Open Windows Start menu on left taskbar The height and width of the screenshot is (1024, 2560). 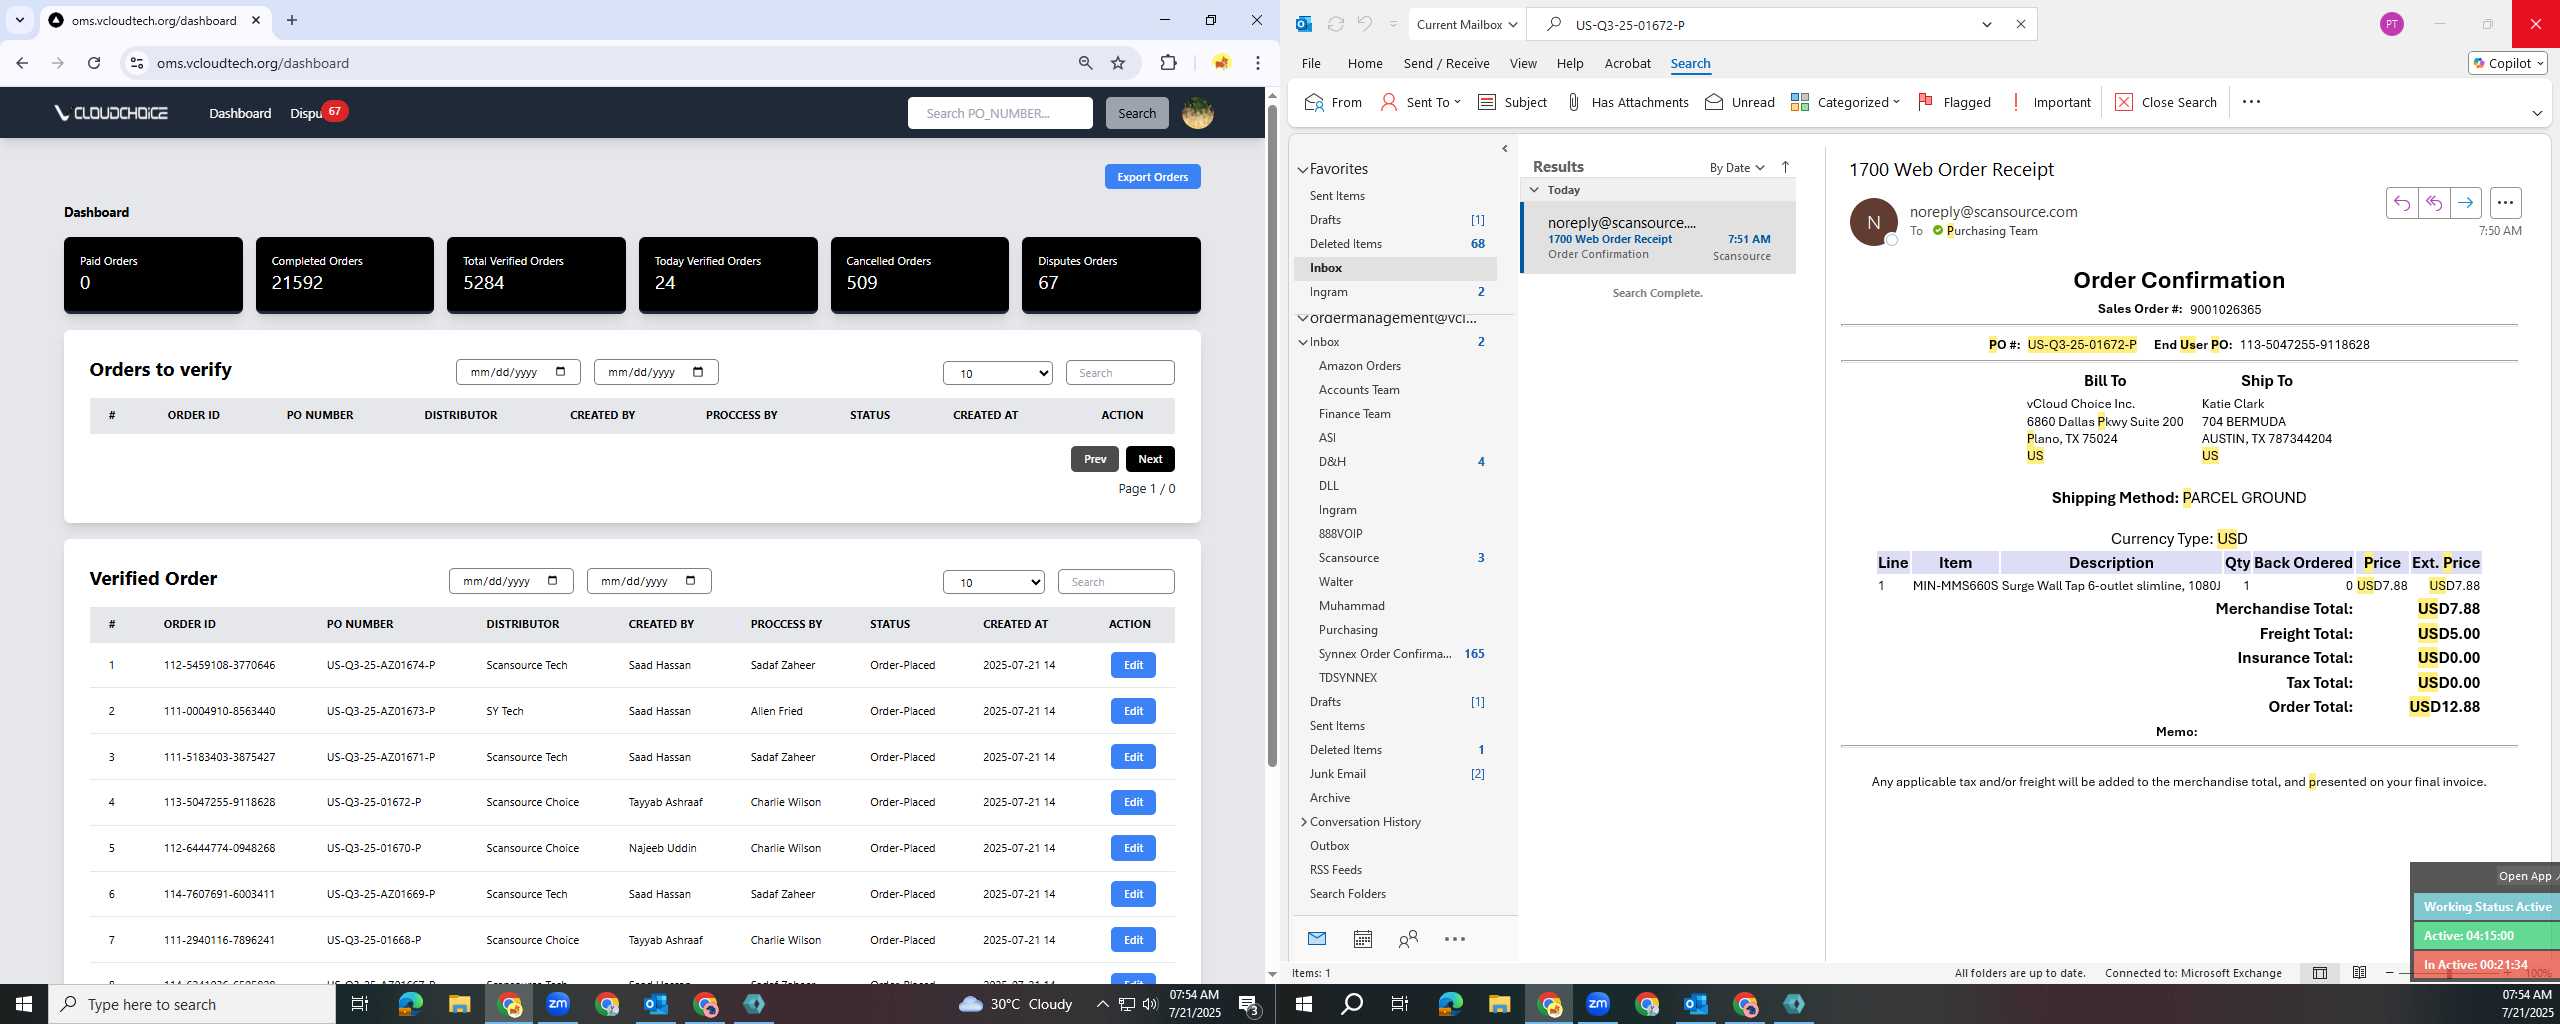coord(24,1004)
